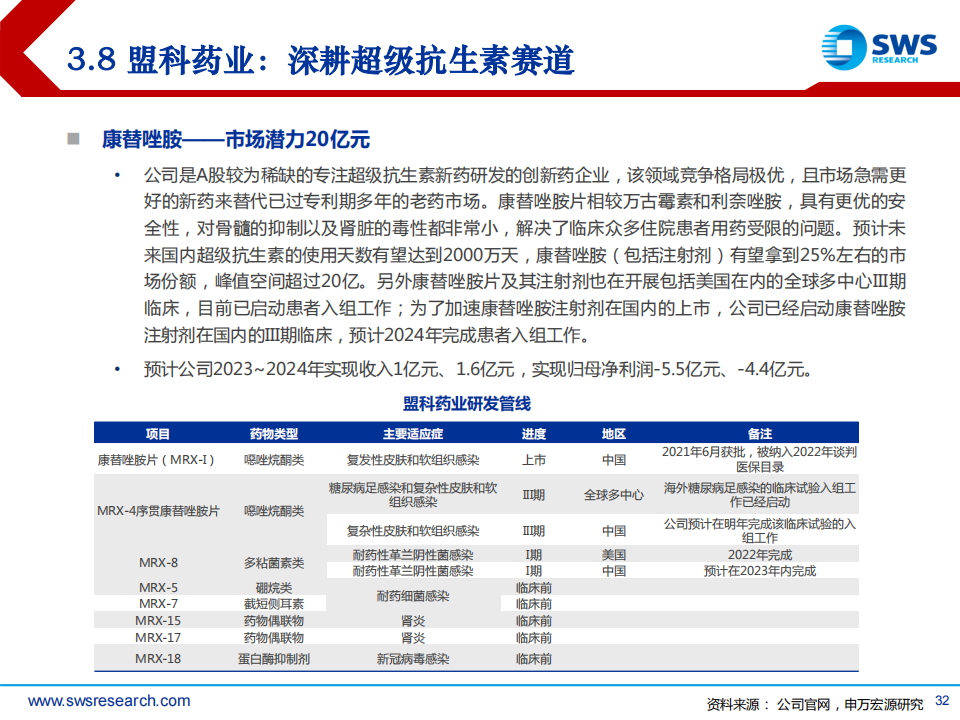Image resolution: width=960 pixels, height=720 pixels.
Task: Click the table title 盟科药业研发管线
Action: 467,403
